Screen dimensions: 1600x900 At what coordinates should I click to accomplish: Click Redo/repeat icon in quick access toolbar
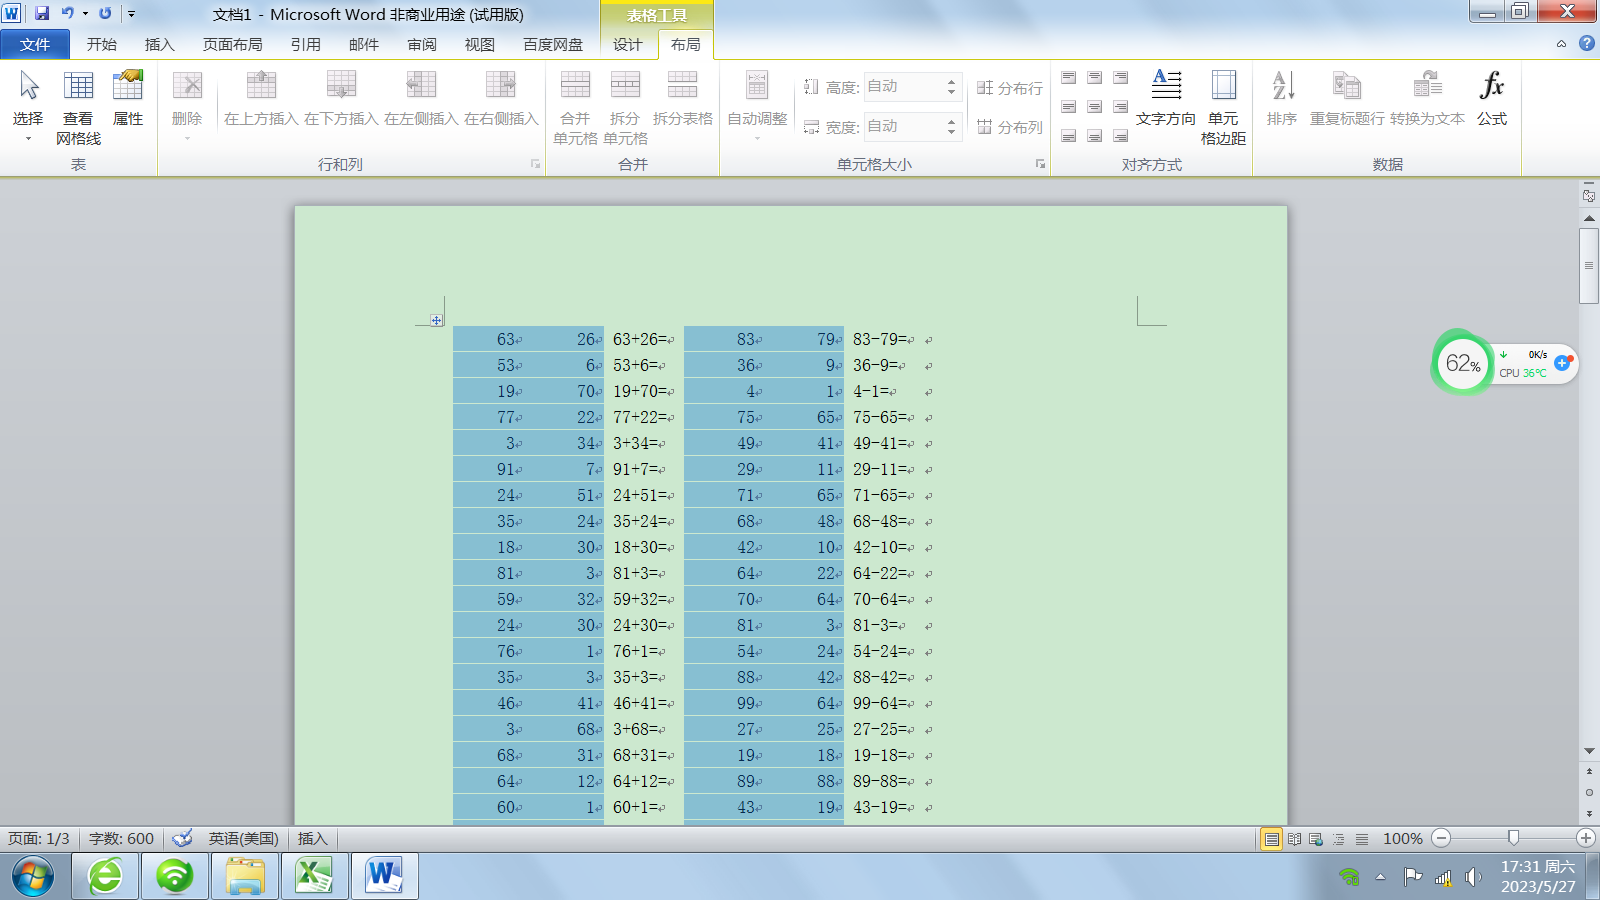[x=105, y=14]
